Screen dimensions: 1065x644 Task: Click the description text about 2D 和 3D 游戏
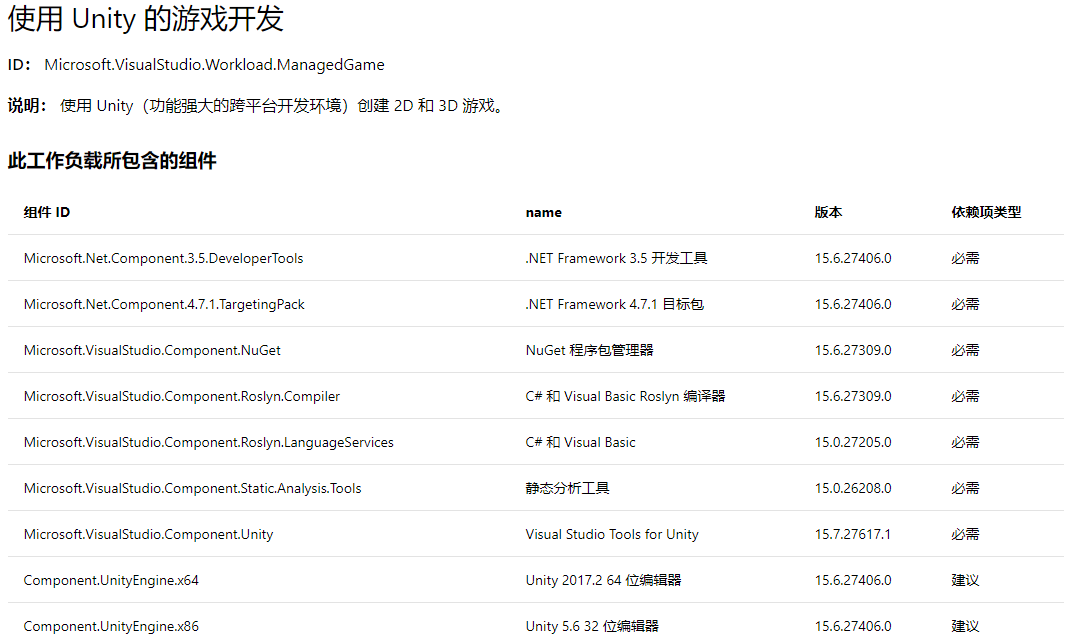(284, 106)
